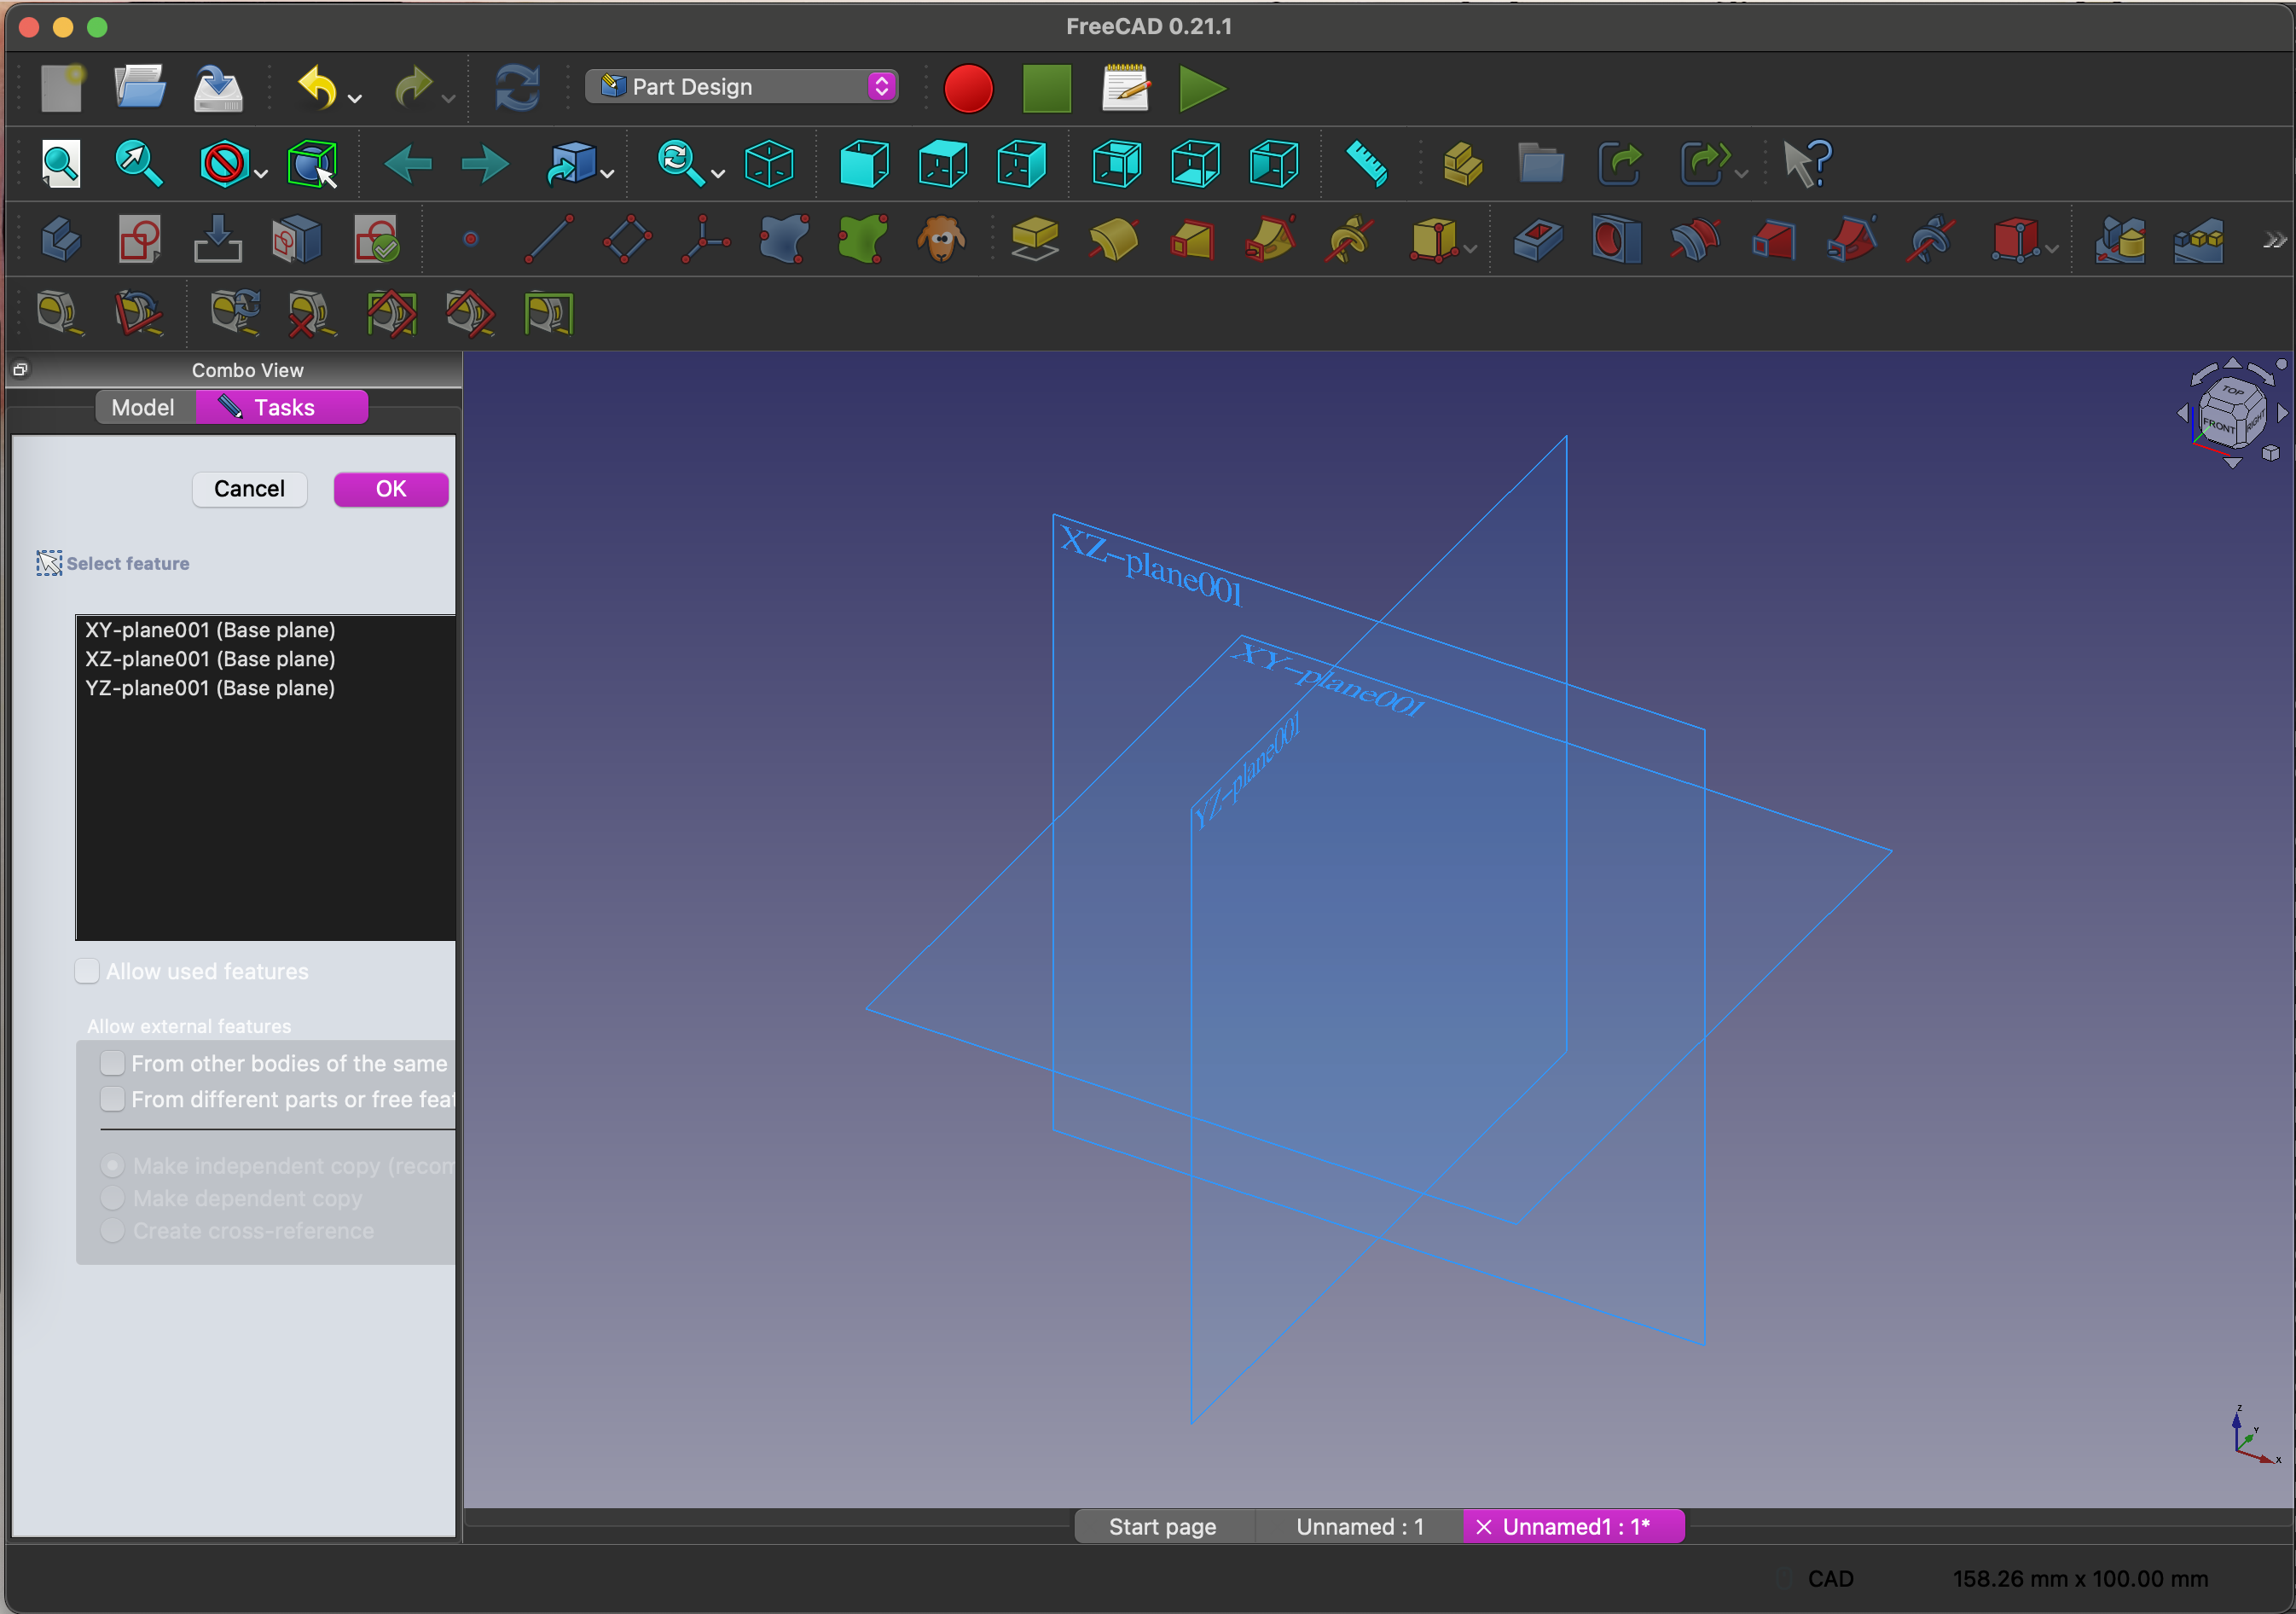Refresh the document with the recompute icon
The width and height of the screenshot is (2296, 1614).
tap(518, 88)
